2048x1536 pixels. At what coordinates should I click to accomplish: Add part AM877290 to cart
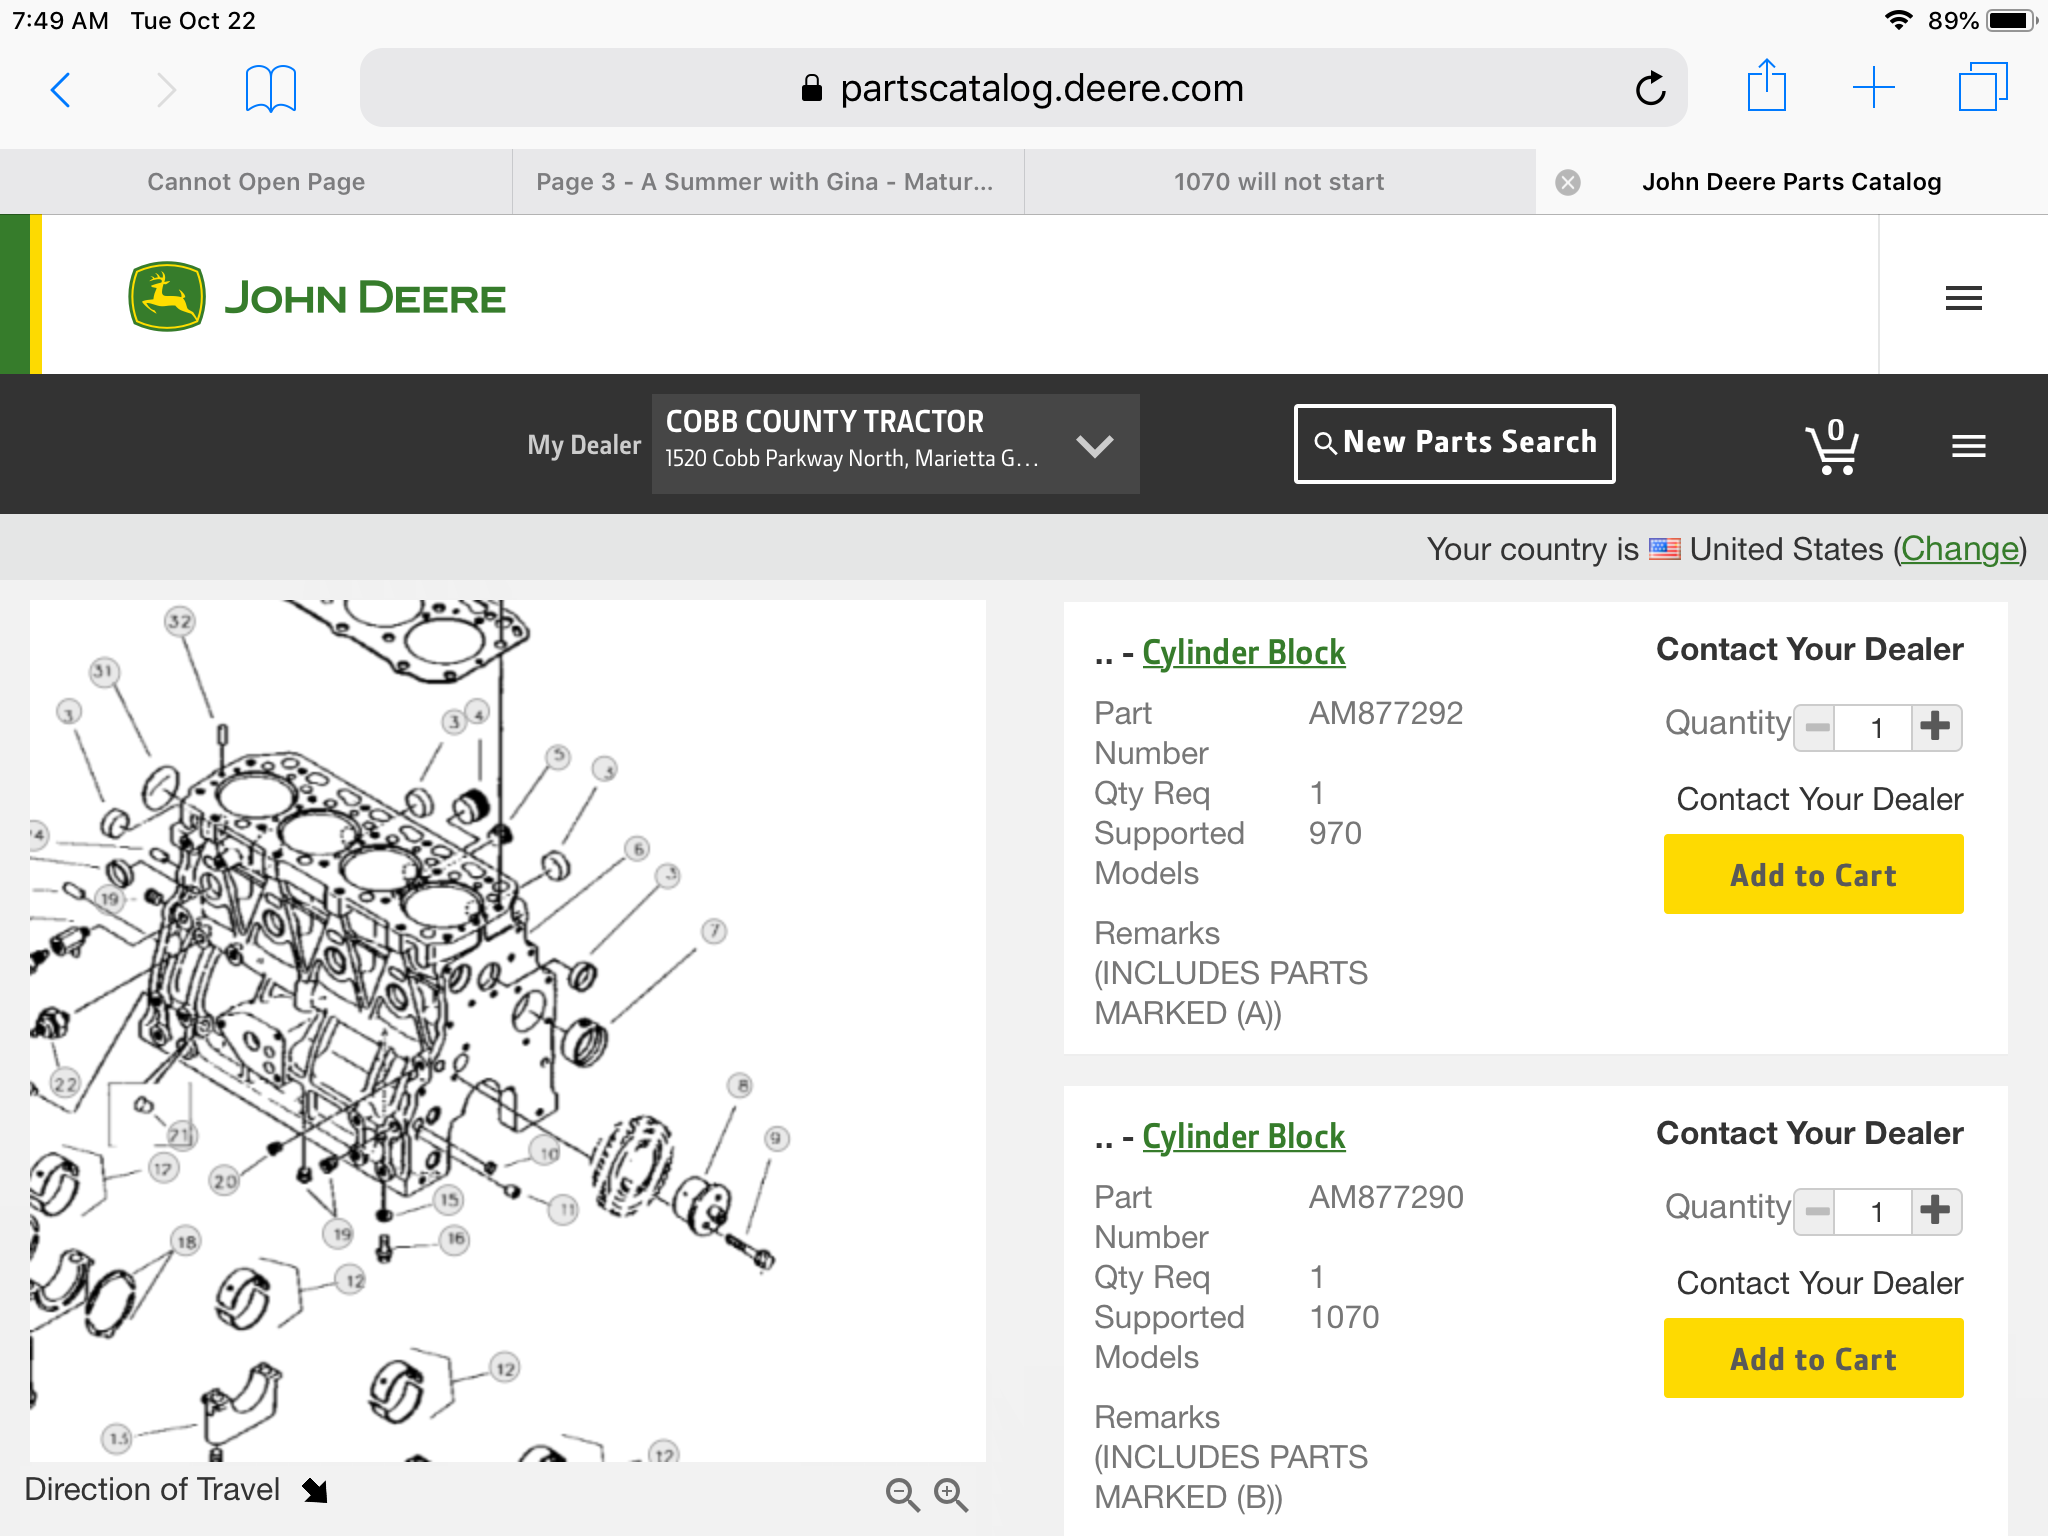click(x=1813, y=1358)
